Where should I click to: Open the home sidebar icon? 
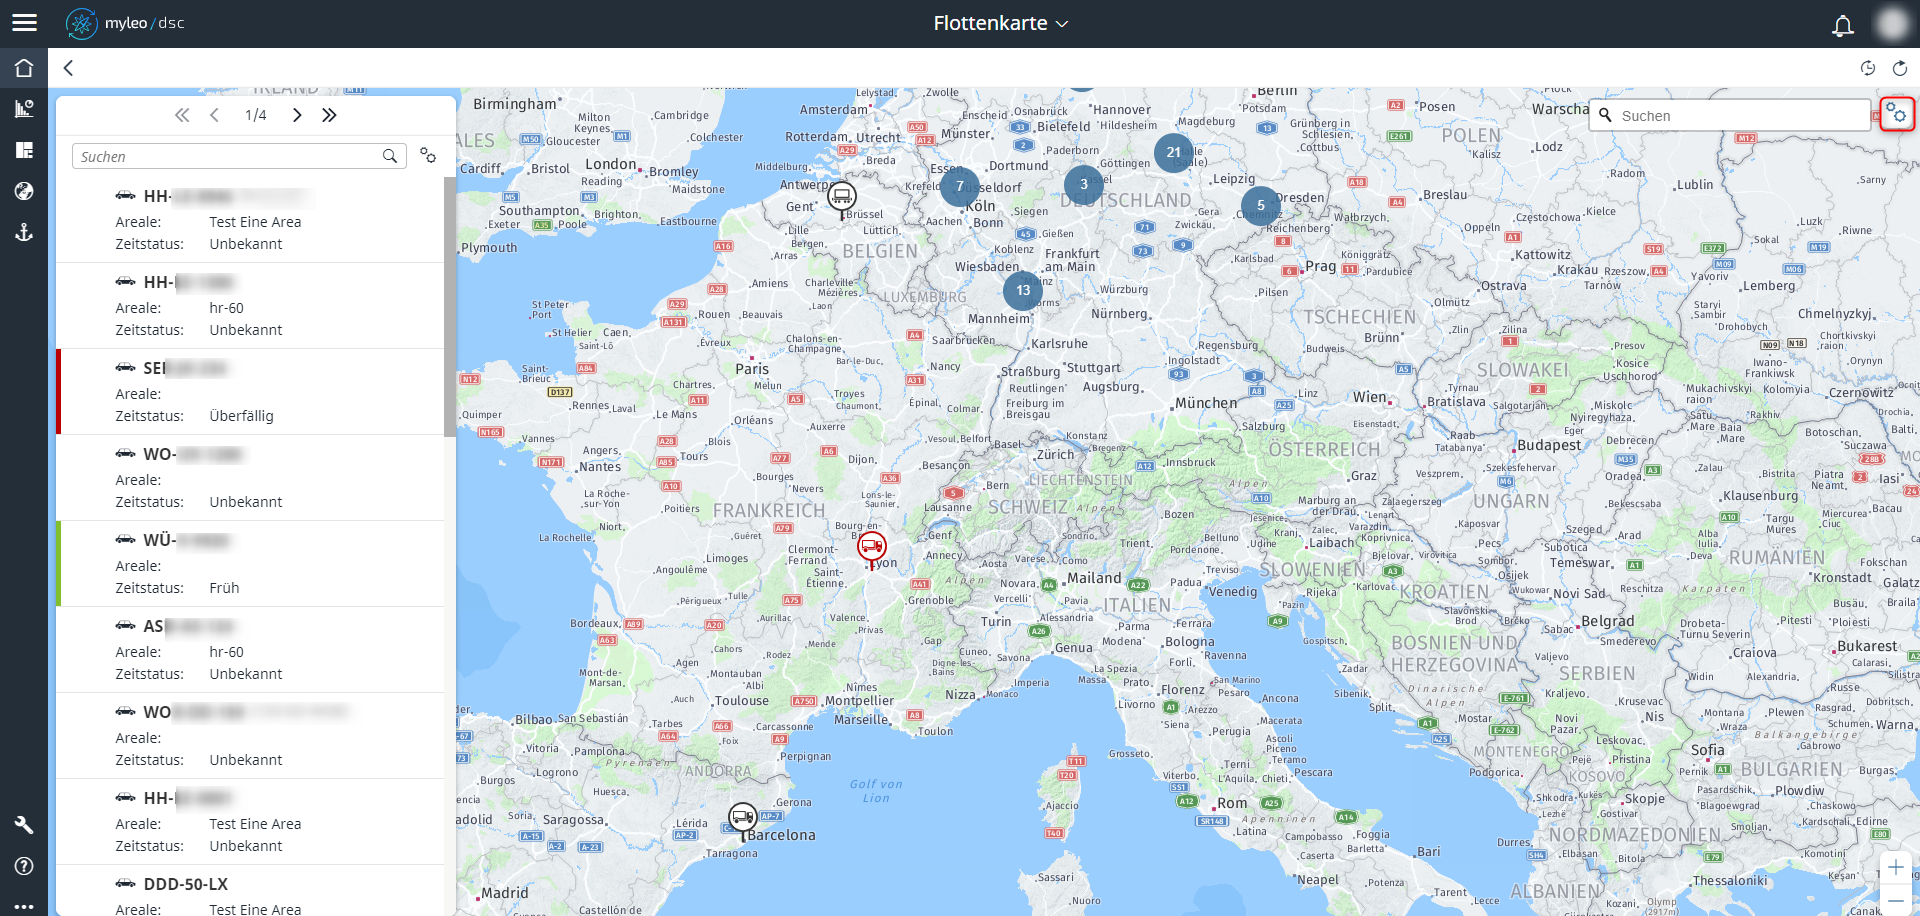click(24, 68)
